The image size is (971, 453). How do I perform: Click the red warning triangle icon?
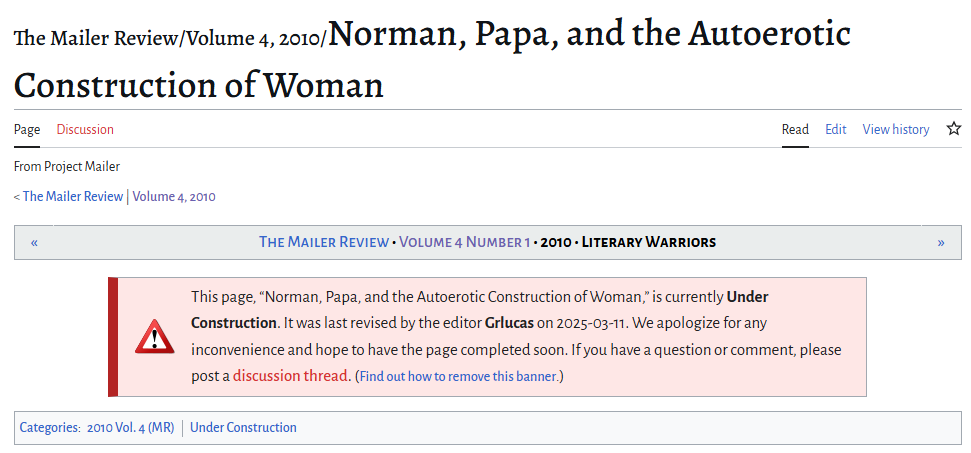(154, 337)
